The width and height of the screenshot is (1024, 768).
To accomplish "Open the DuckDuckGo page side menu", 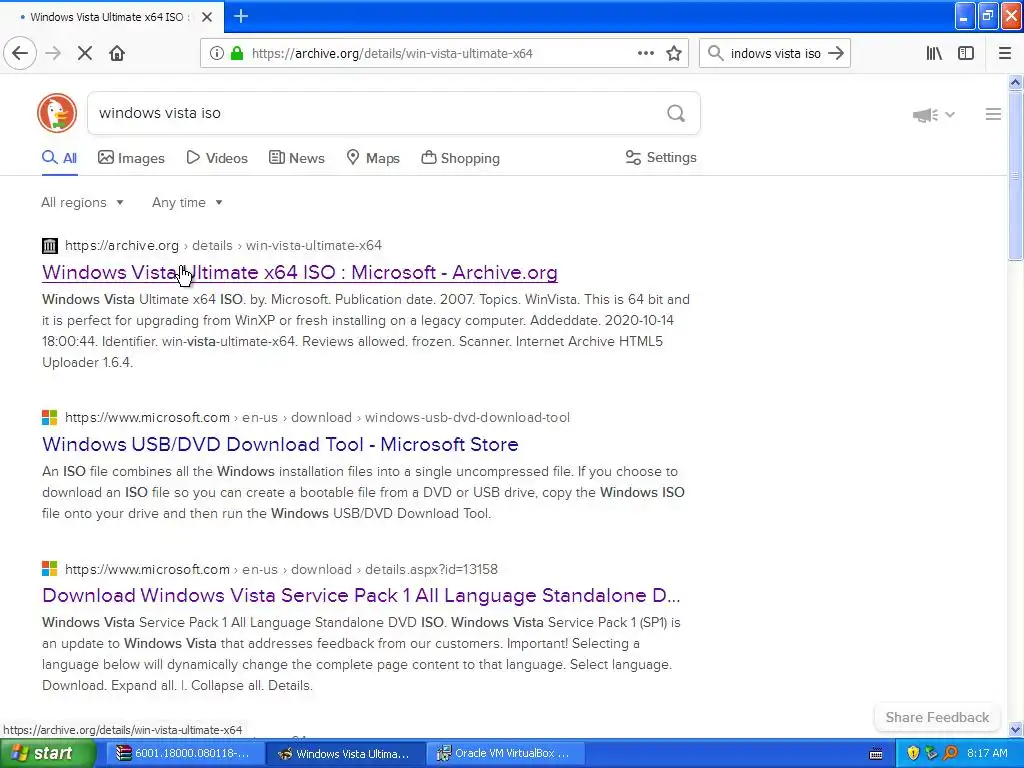I will [993, 114].
